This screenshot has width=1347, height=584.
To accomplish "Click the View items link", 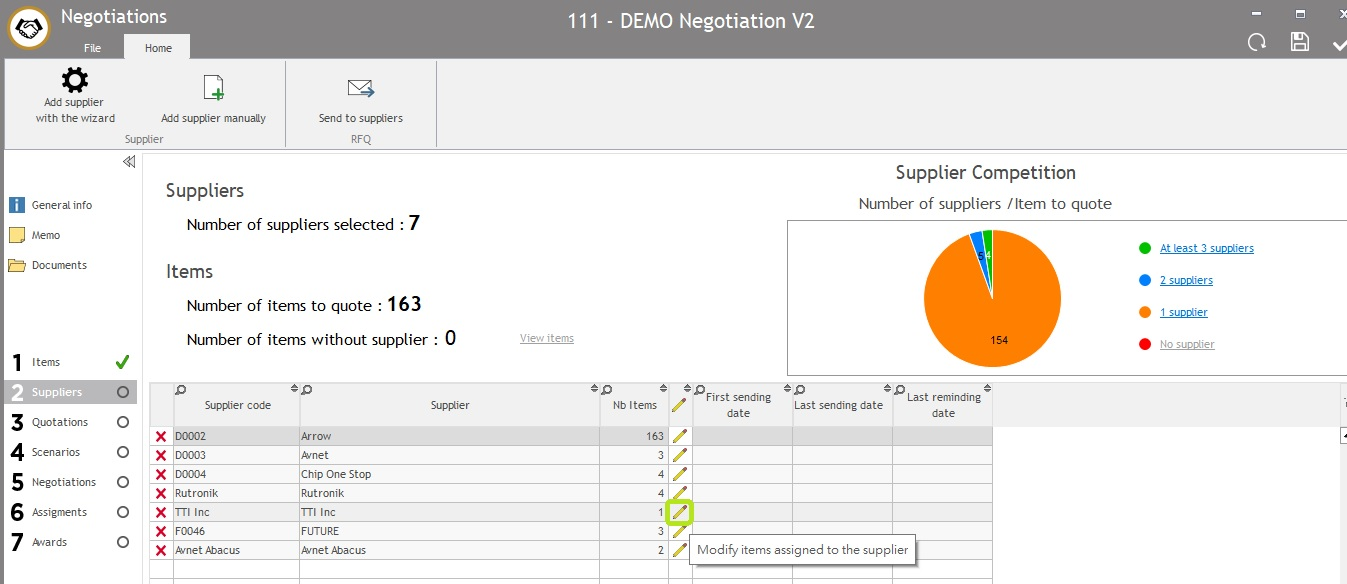I will pyautogui.click(x=546, y=338).
